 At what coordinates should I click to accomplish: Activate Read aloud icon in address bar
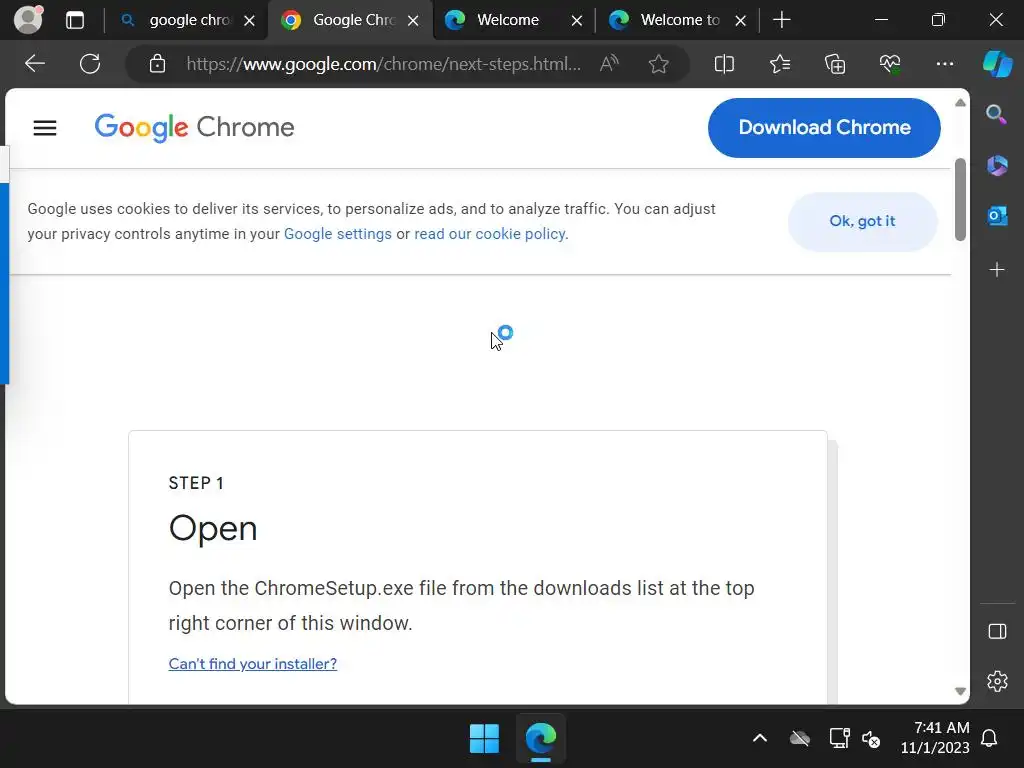point(609,63)
